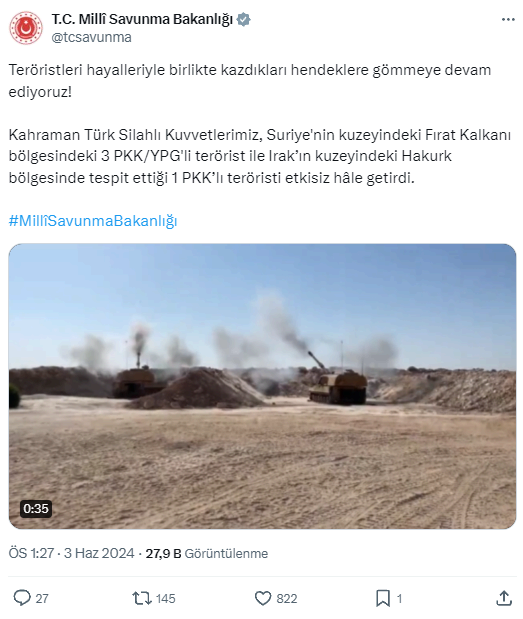
Task: Click the 27 replies count
Action: point(42,598)
